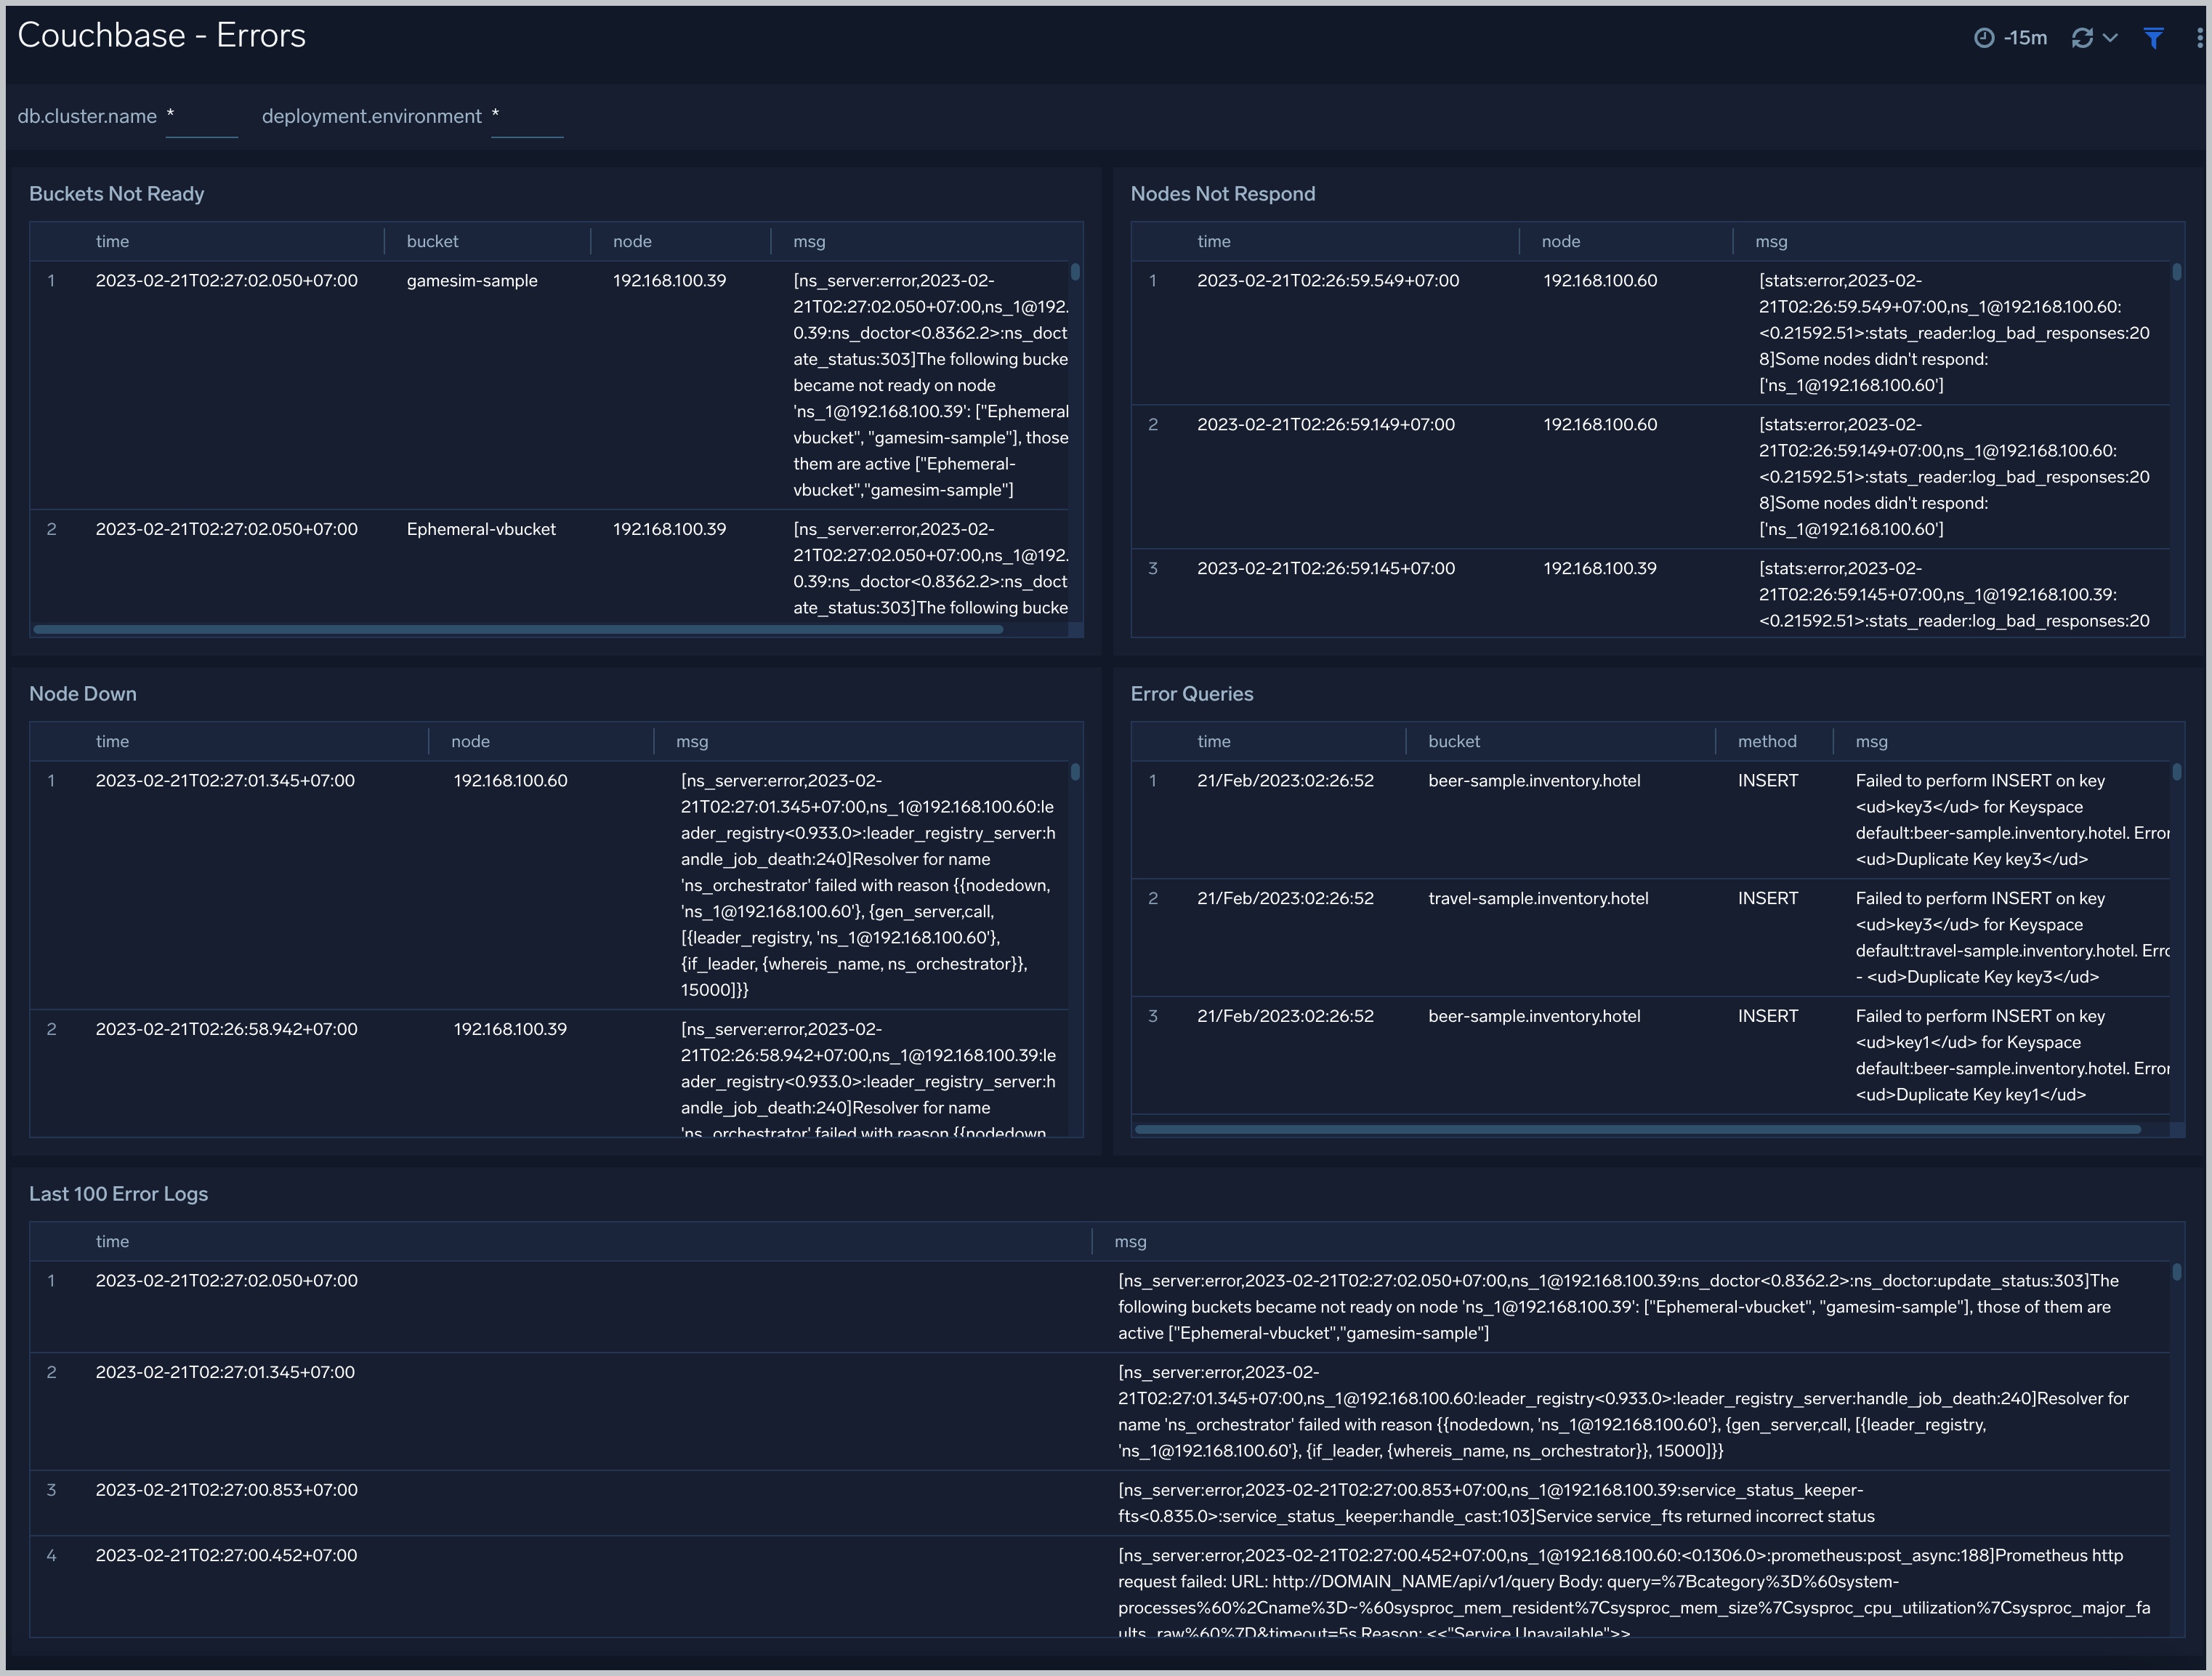Click Buckets Not Ready horizontal scrollbar

(518, 629)
